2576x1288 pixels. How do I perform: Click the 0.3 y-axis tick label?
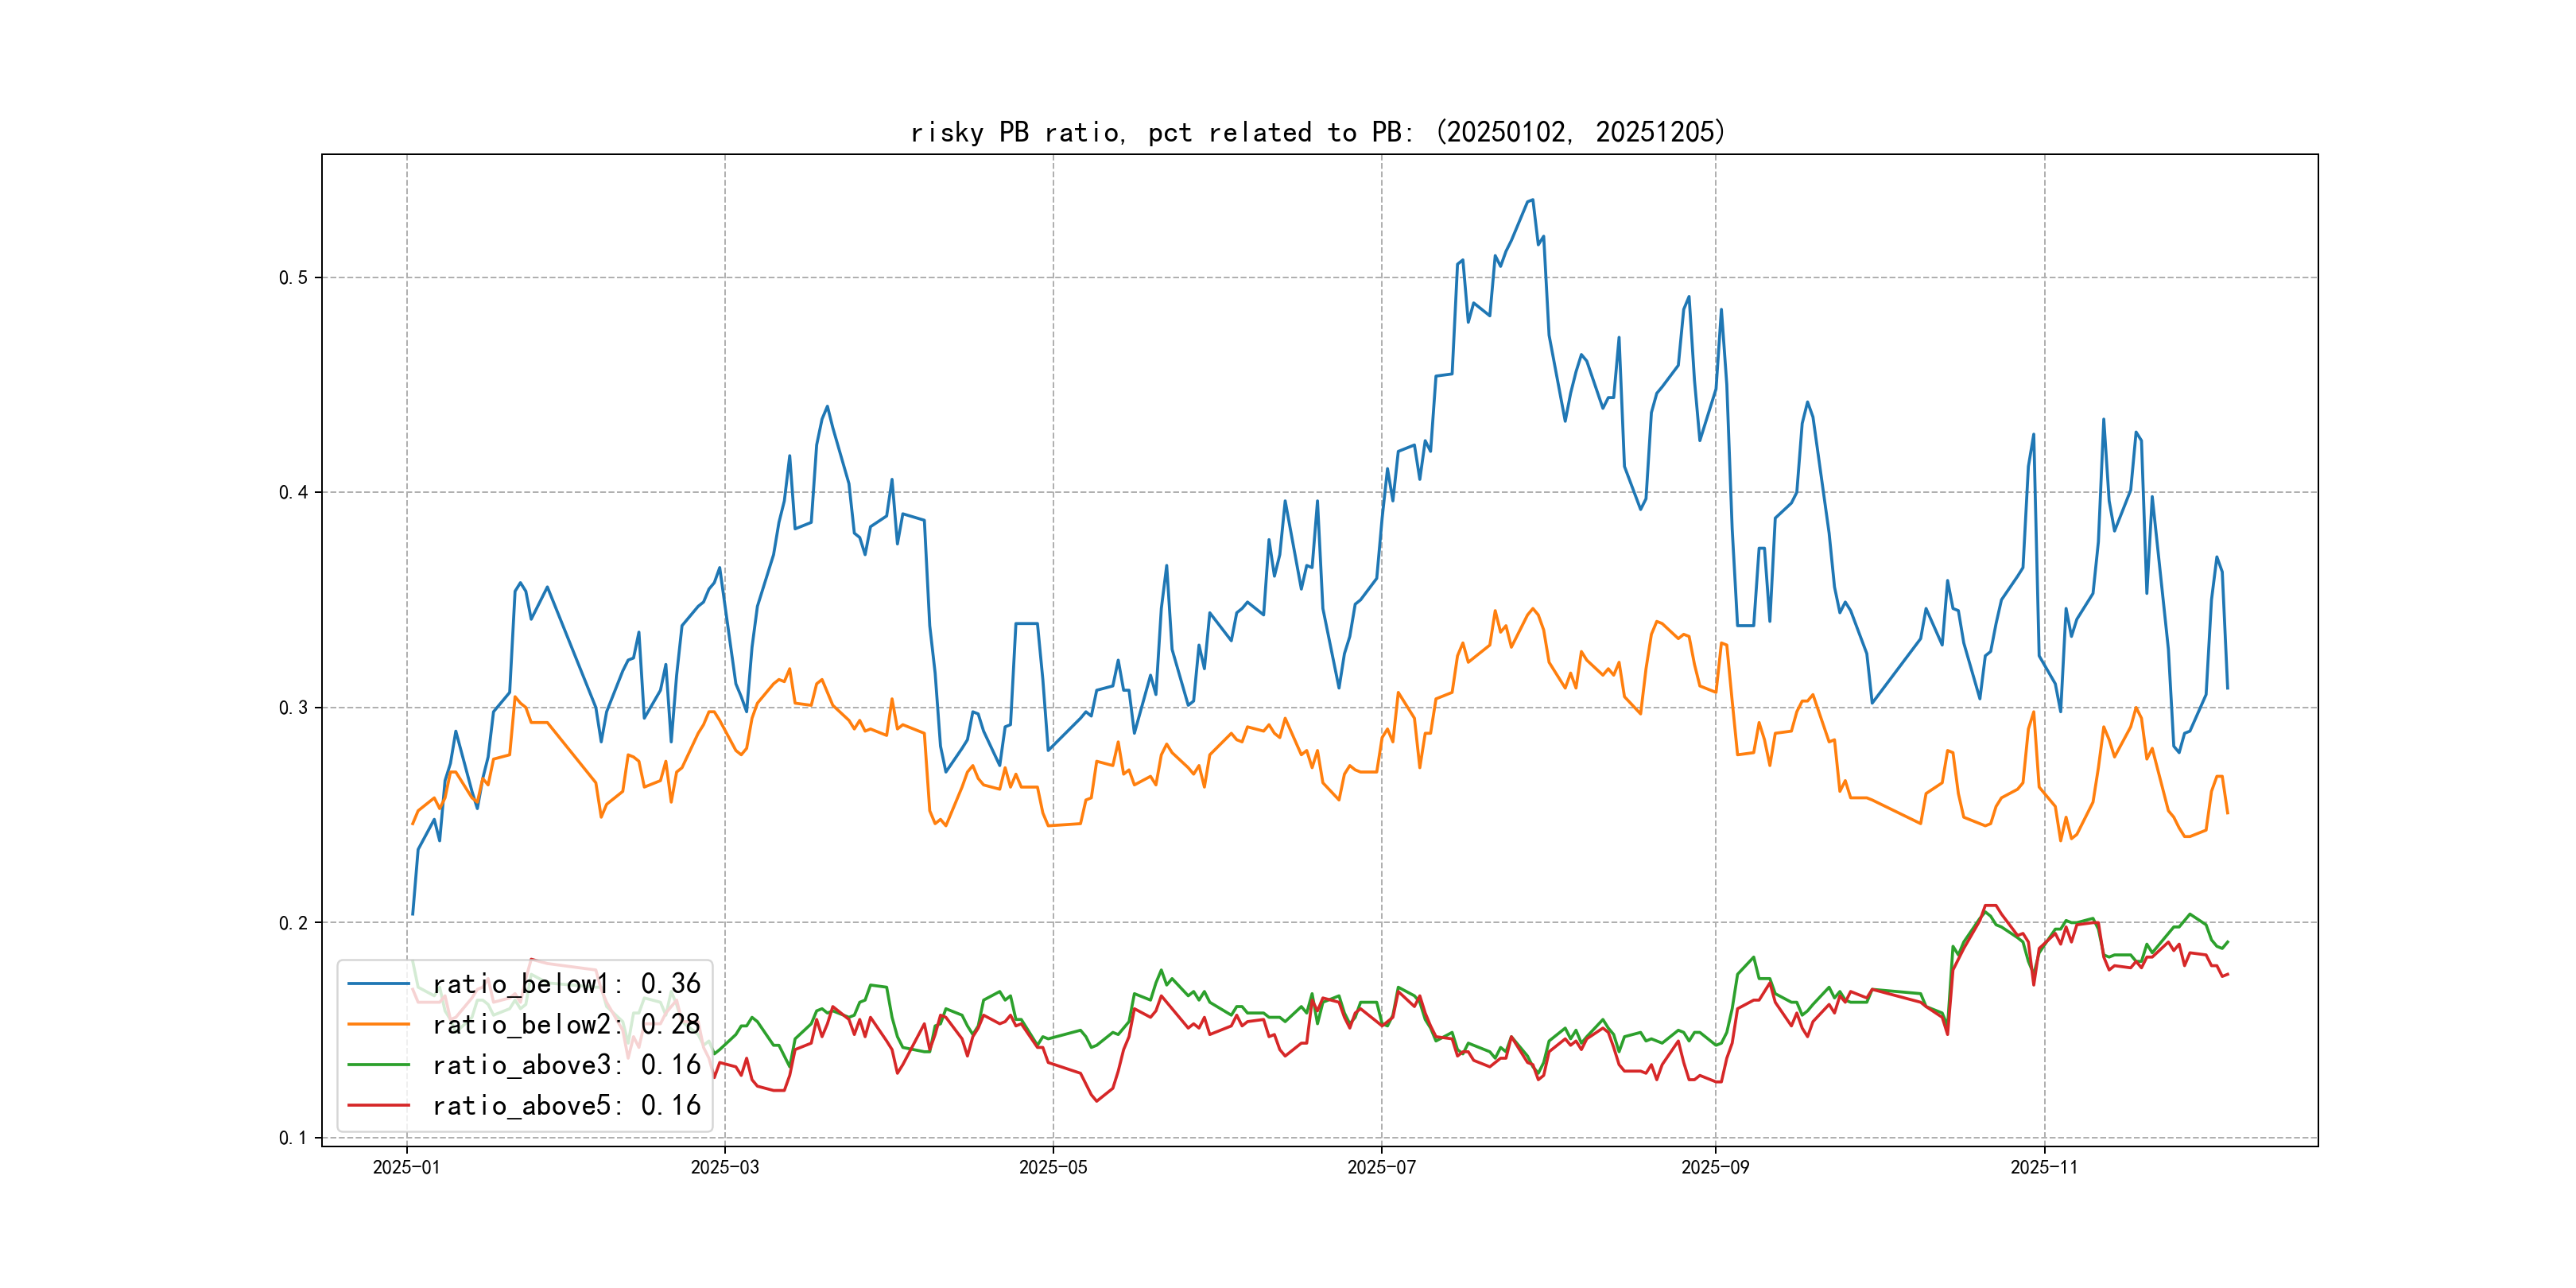[x=293, y=708]
